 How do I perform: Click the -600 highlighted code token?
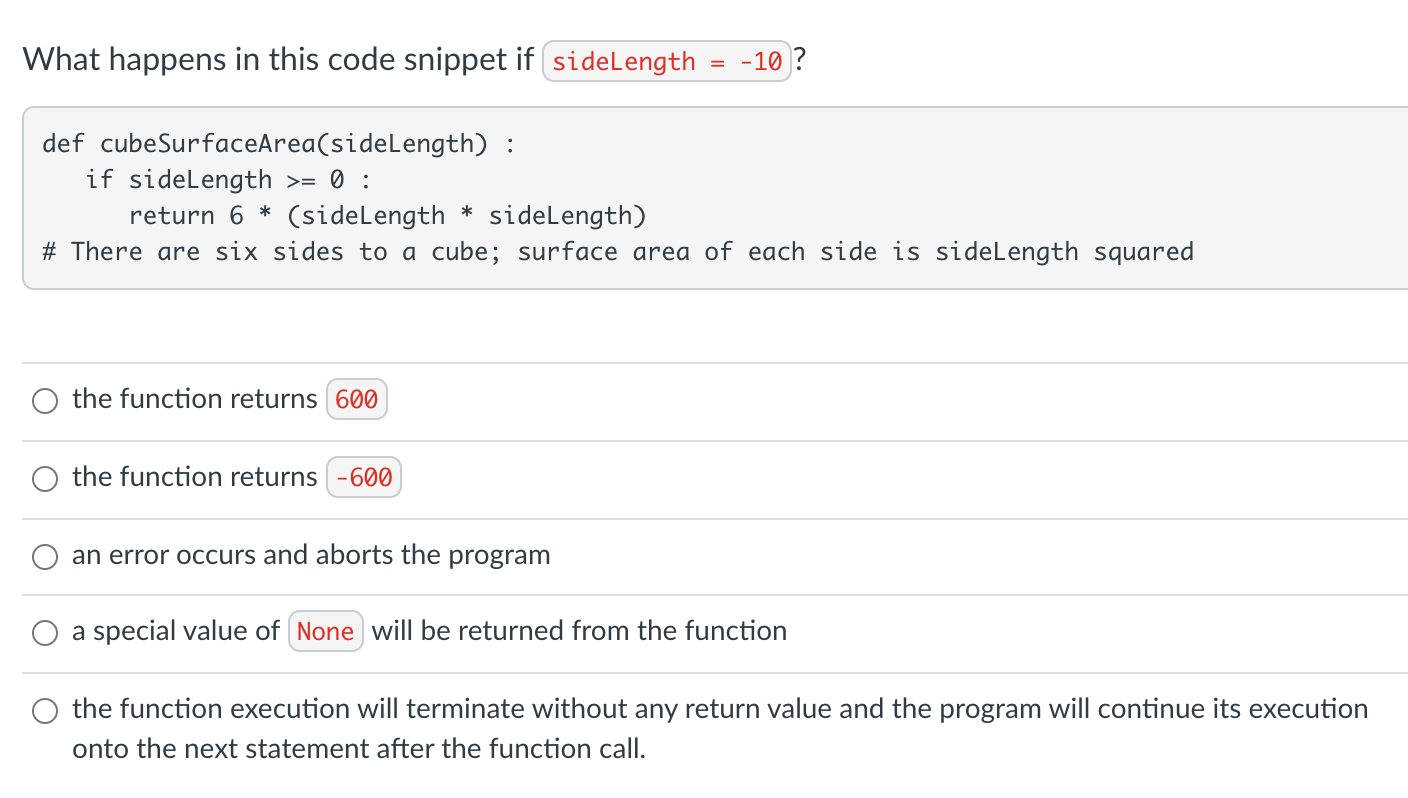[363, 477]
